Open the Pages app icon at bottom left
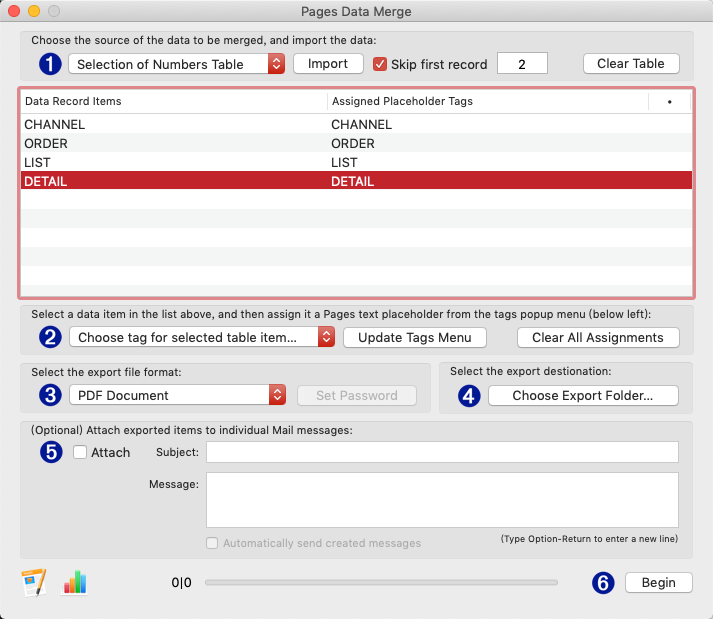 [x=34, y=582]
